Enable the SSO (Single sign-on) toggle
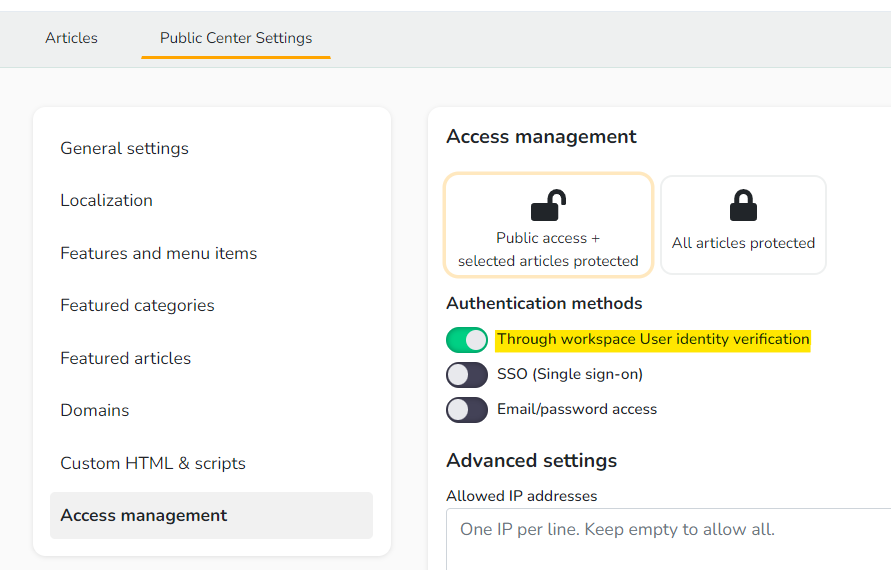 (x=467, y=375)
